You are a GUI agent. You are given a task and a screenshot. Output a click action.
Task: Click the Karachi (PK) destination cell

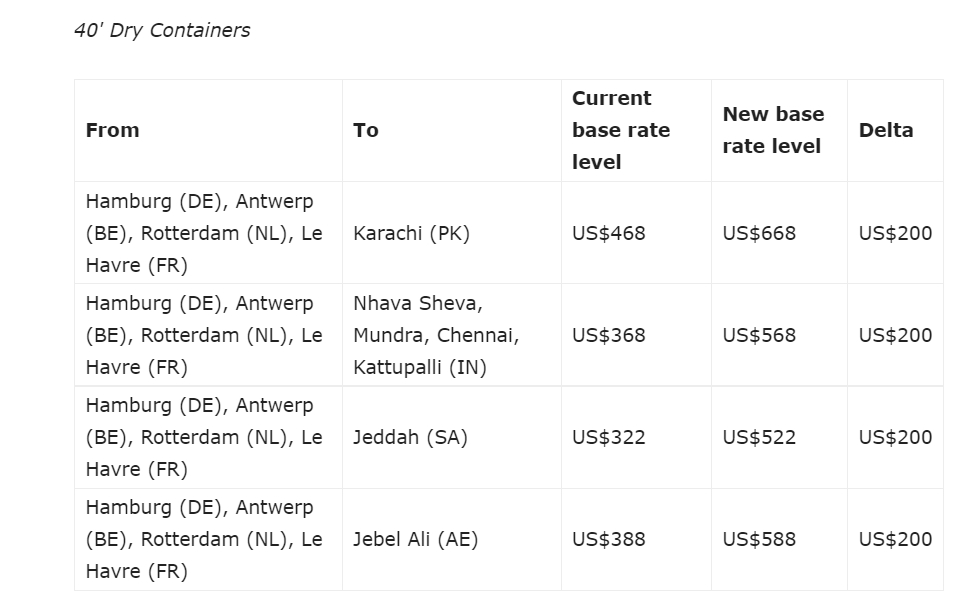pyautogui.click(x=411, y=233)
